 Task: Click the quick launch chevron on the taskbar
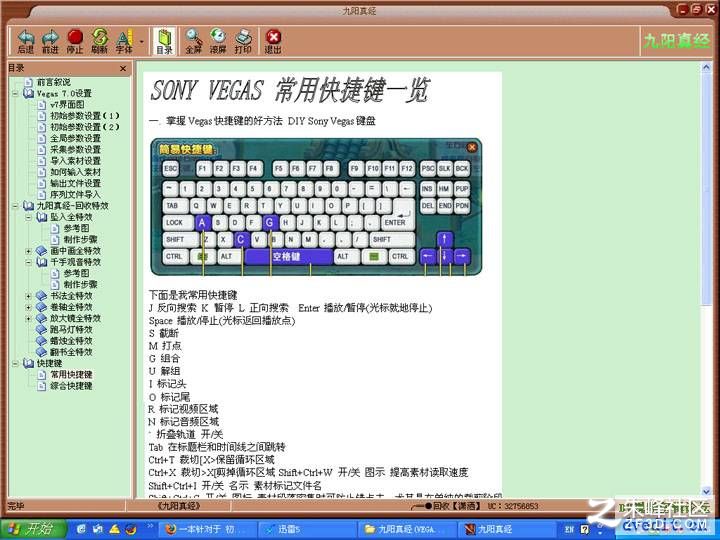click(x=150, y=526)
